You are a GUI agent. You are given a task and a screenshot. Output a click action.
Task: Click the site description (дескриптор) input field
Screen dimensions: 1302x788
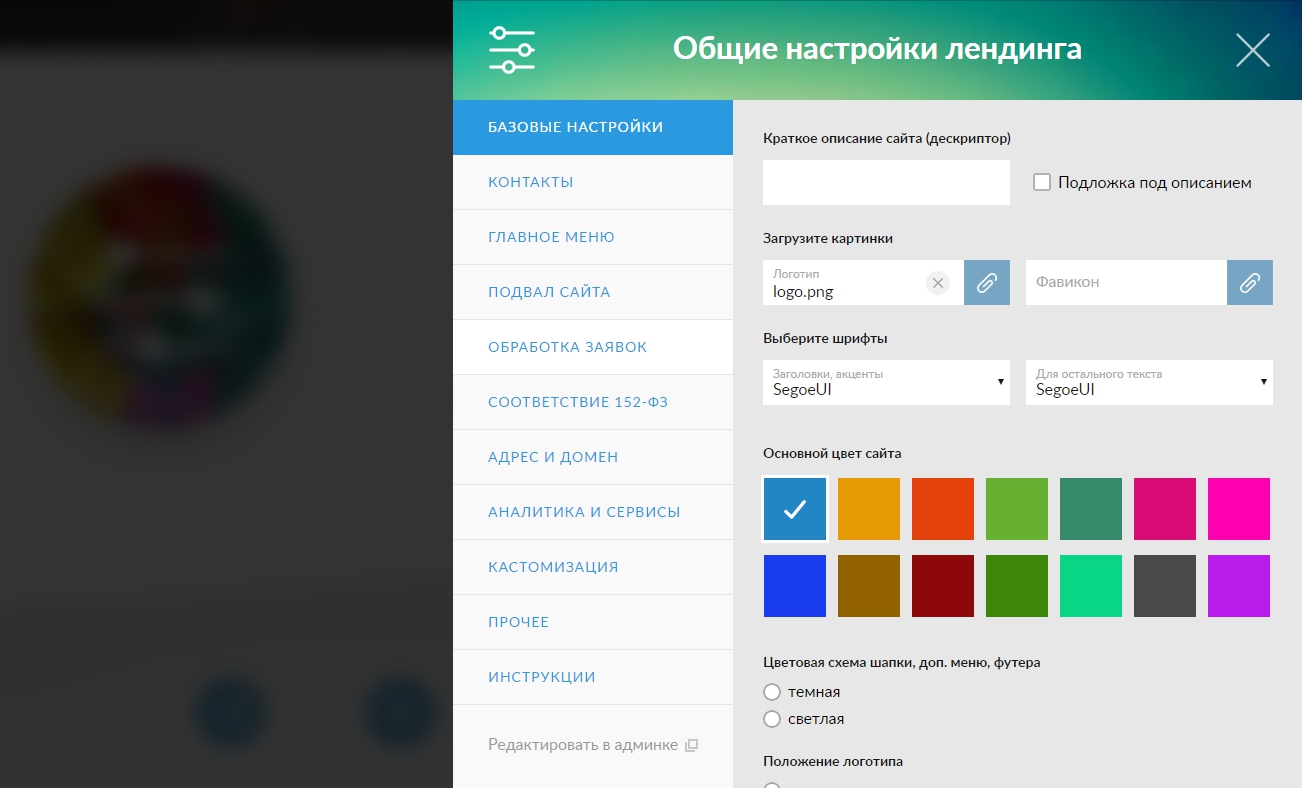886,183
